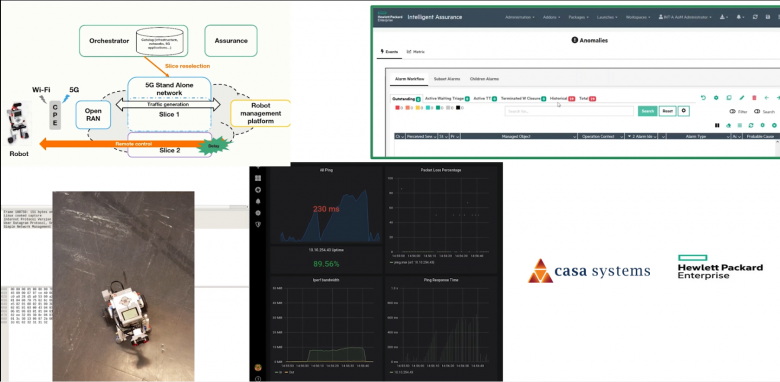Click black severity color swatch
The height and width of the screenshot is (382, 780).
click(x=459, y=107)
